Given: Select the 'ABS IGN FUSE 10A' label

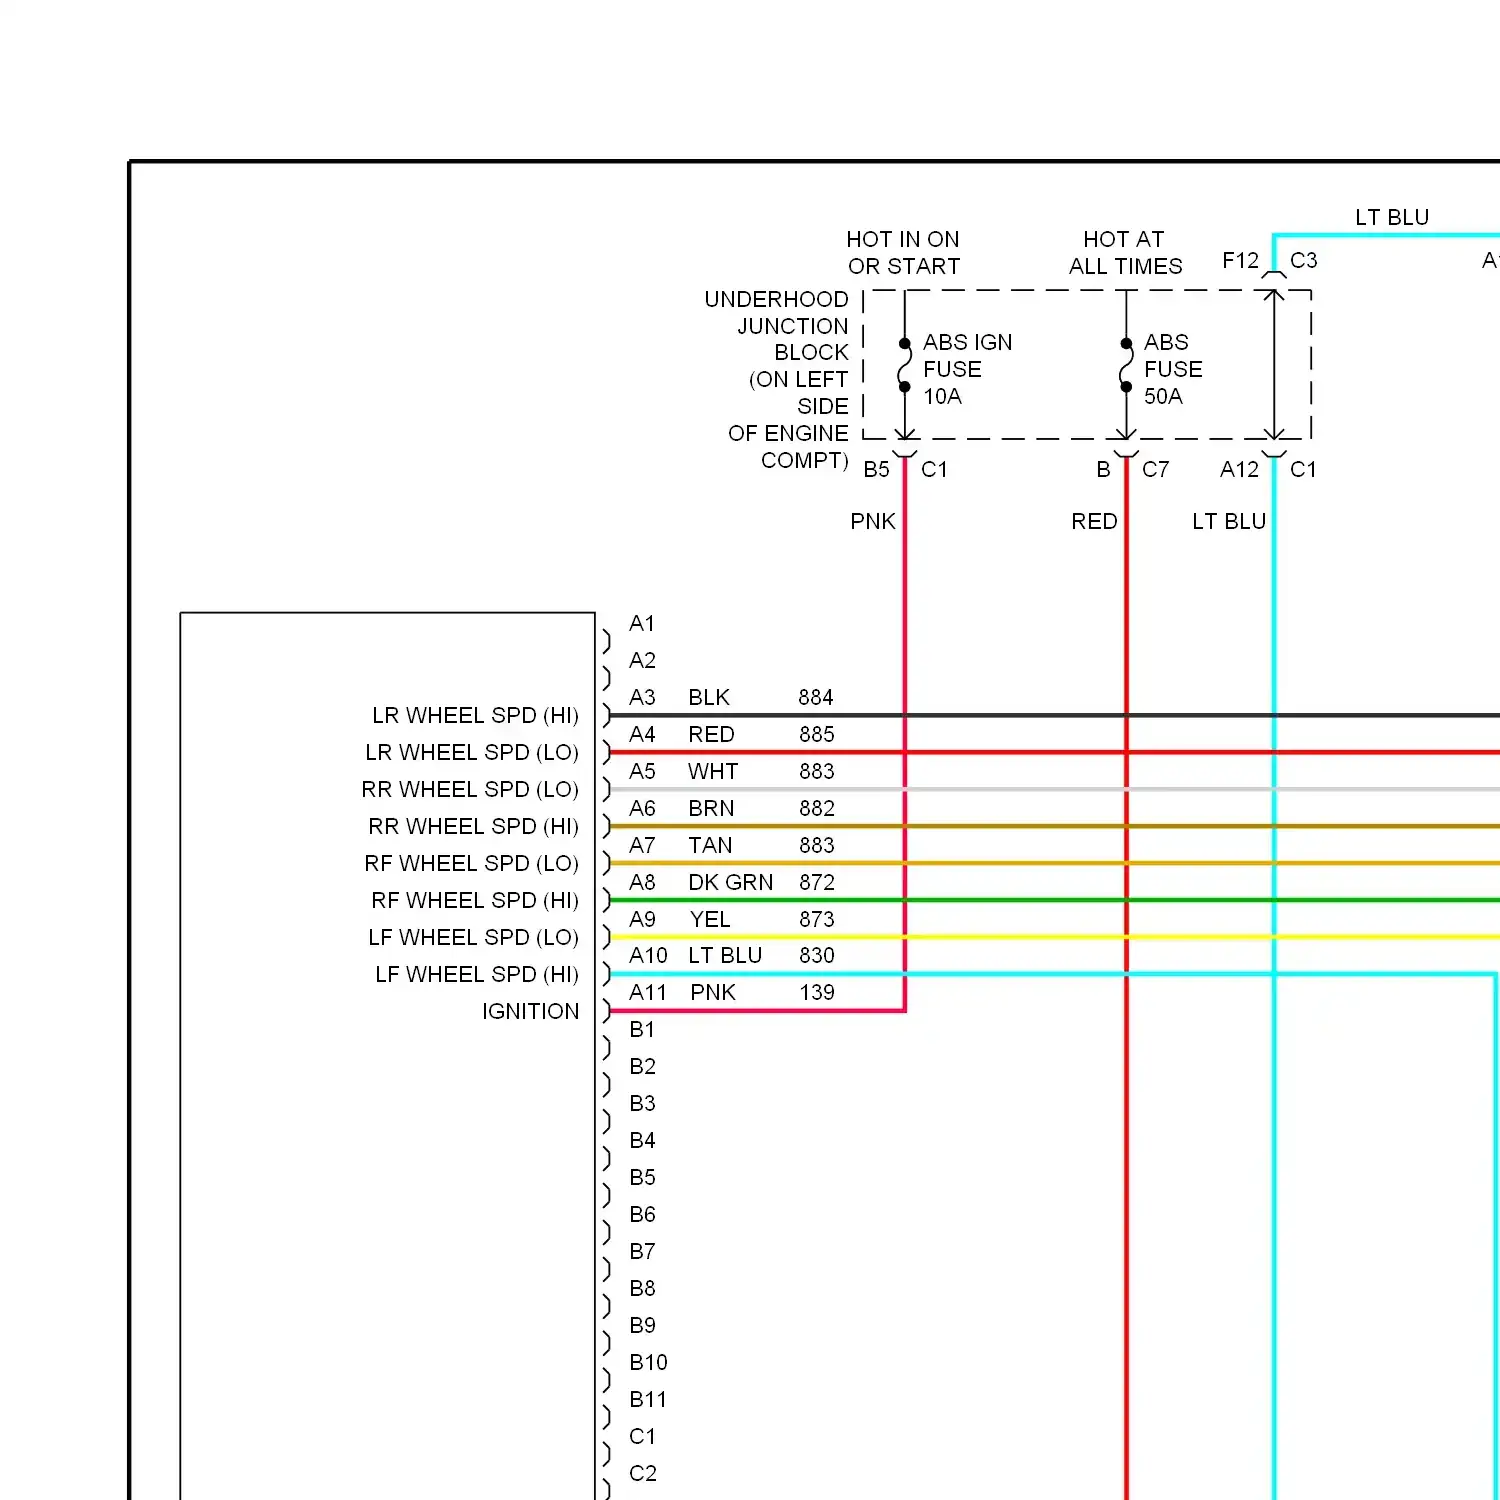Looking at the screenshot, I should (967, 369).
